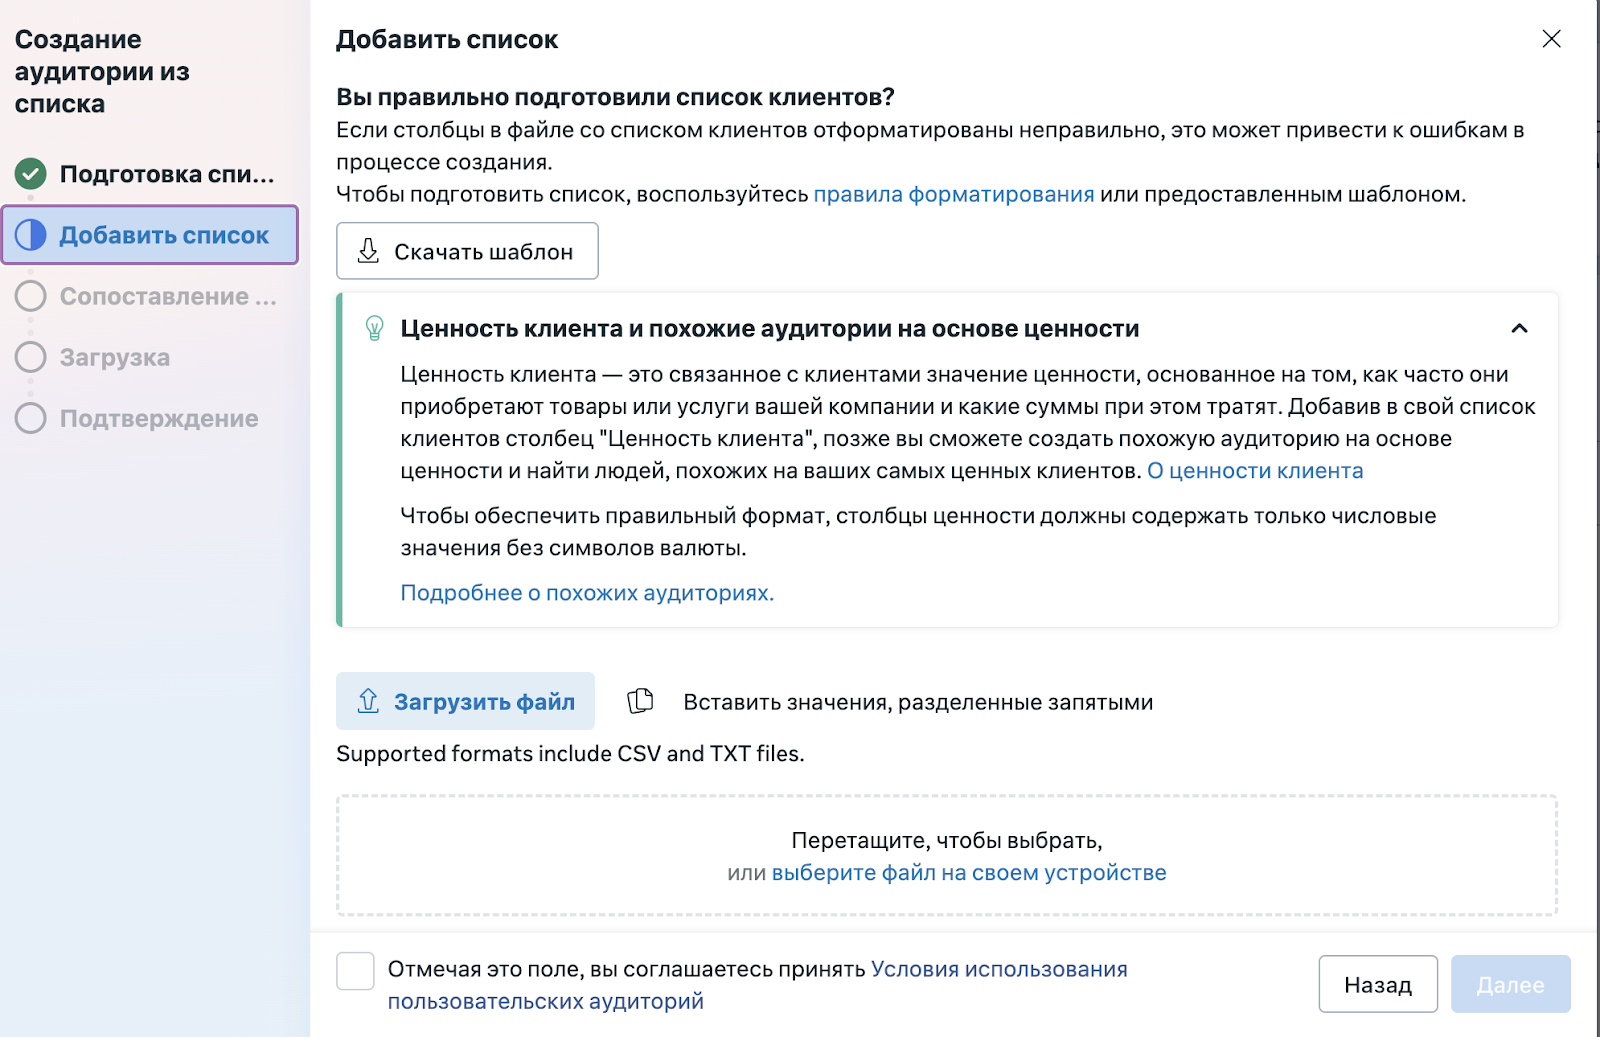Click the Ценность клиента и похожие аудитории heading
Screen dimensions: 1600x1037
tap(770, 328)
